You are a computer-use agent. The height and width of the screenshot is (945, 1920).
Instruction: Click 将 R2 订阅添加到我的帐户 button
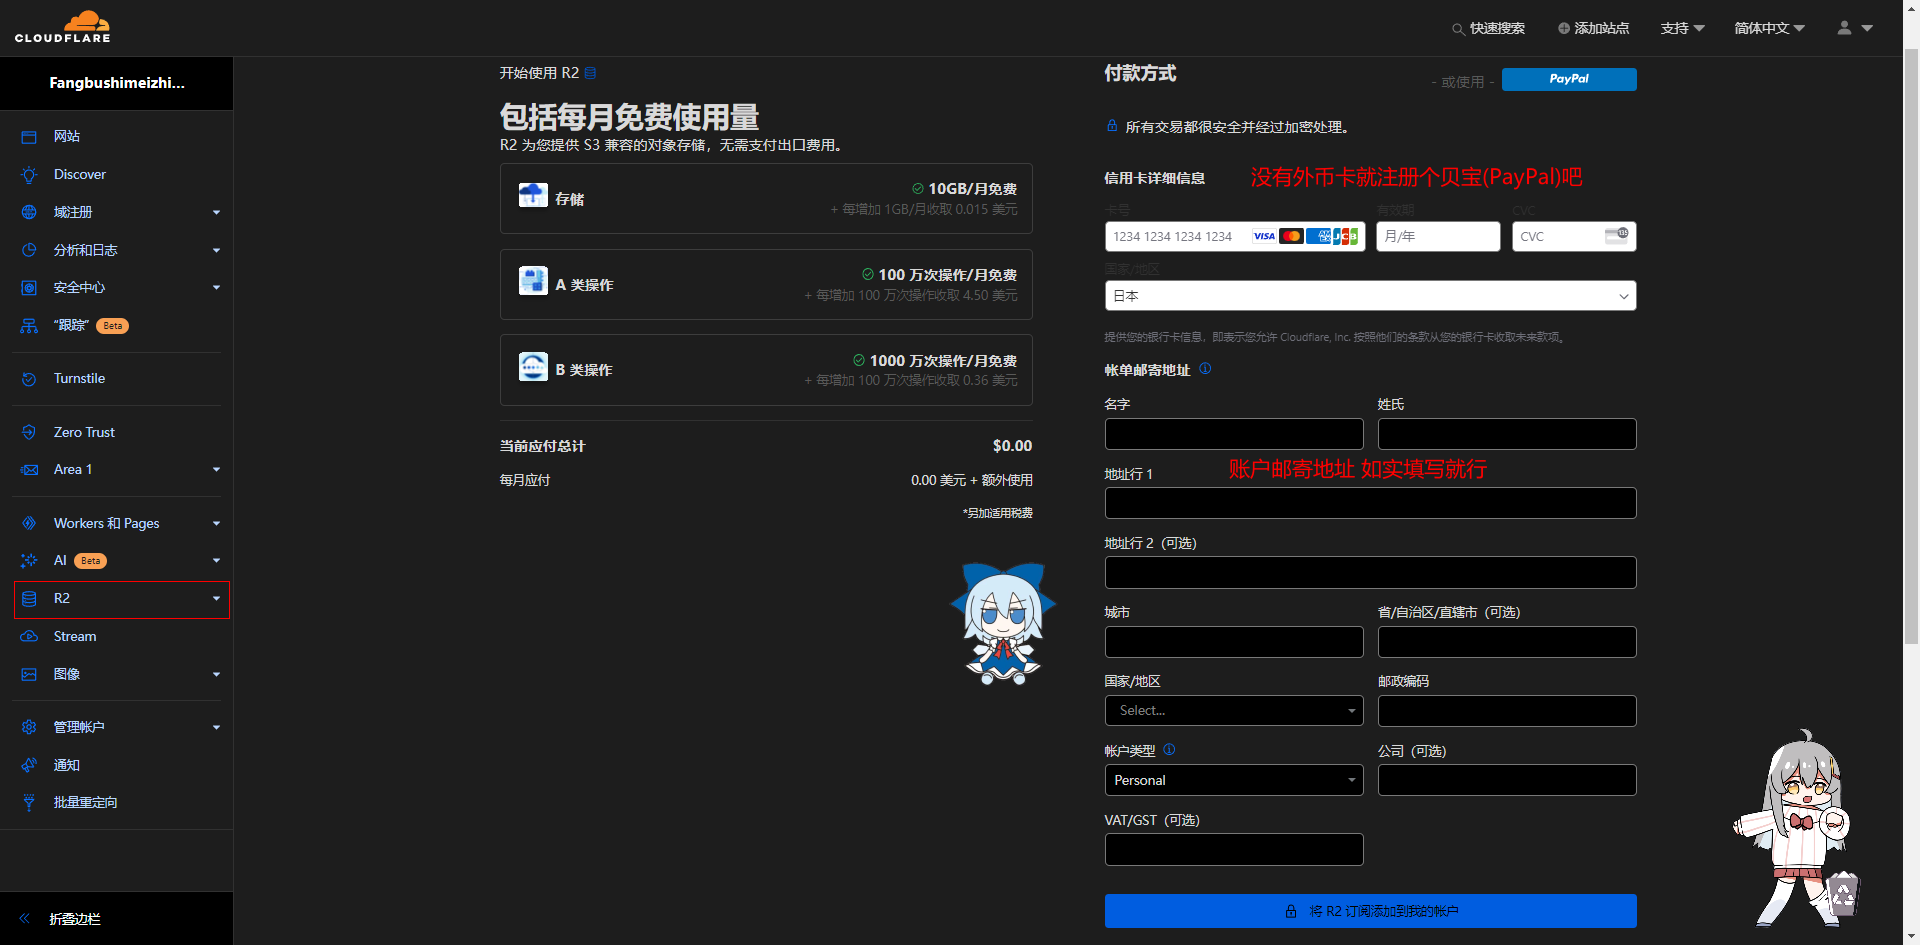click(1370, 911)
